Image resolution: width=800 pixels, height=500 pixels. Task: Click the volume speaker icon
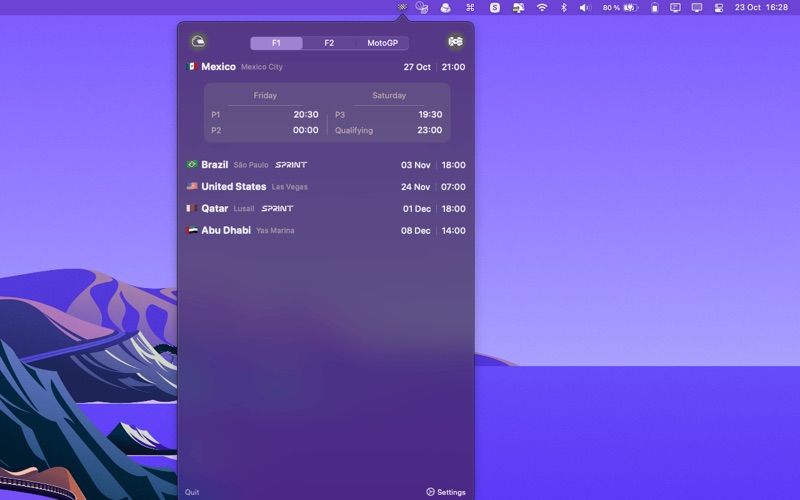tap(585, 7)
